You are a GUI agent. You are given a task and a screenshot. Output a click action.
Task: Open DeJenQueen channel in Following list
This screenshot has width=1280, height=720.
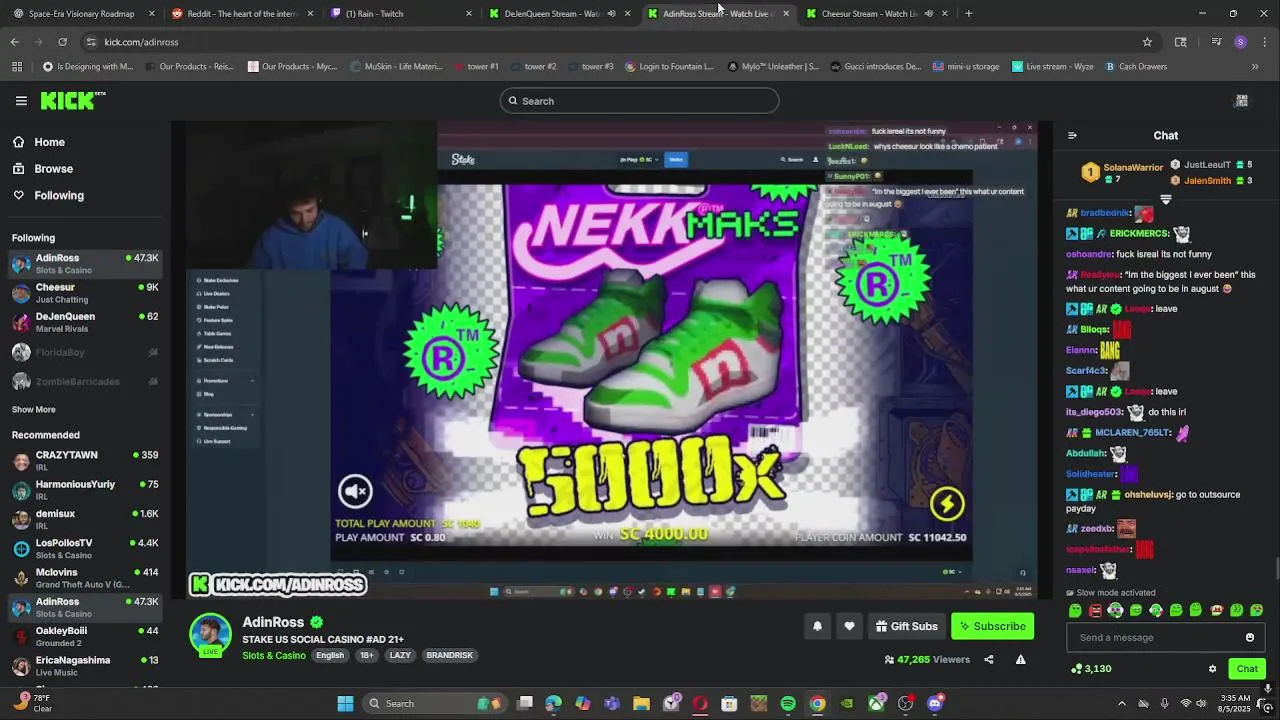(85, 322)
